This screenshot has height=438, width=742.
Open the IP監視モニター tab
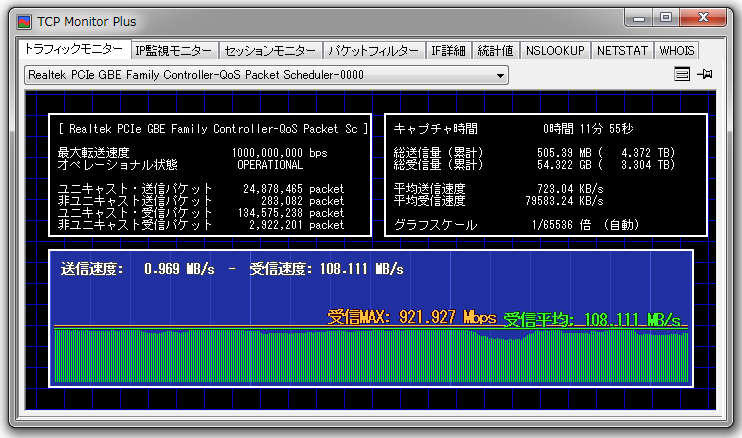pos(174,51)
